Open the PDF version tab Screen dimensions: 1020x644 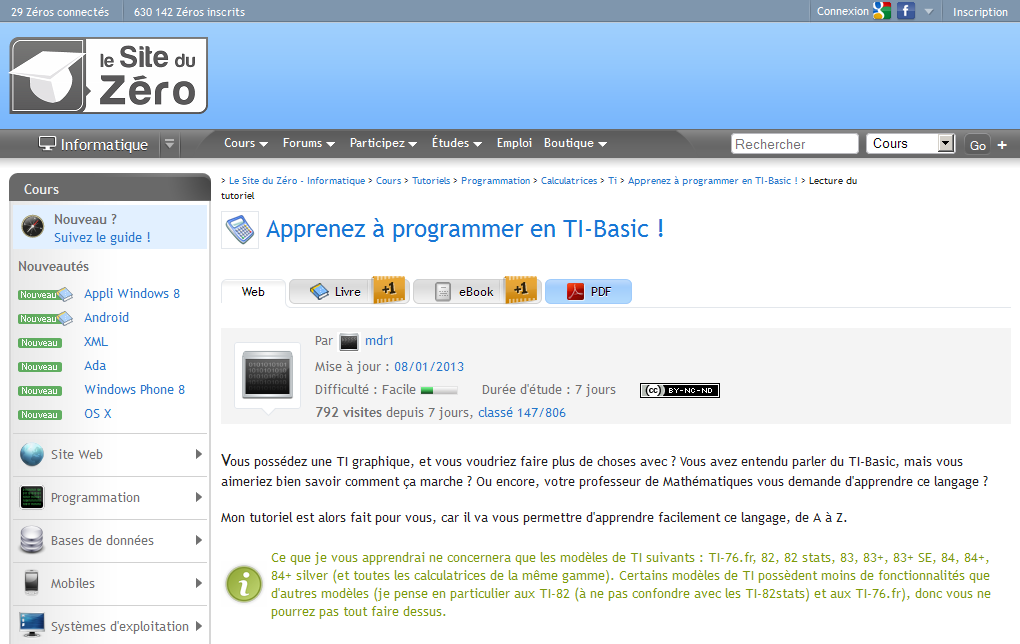588,291
